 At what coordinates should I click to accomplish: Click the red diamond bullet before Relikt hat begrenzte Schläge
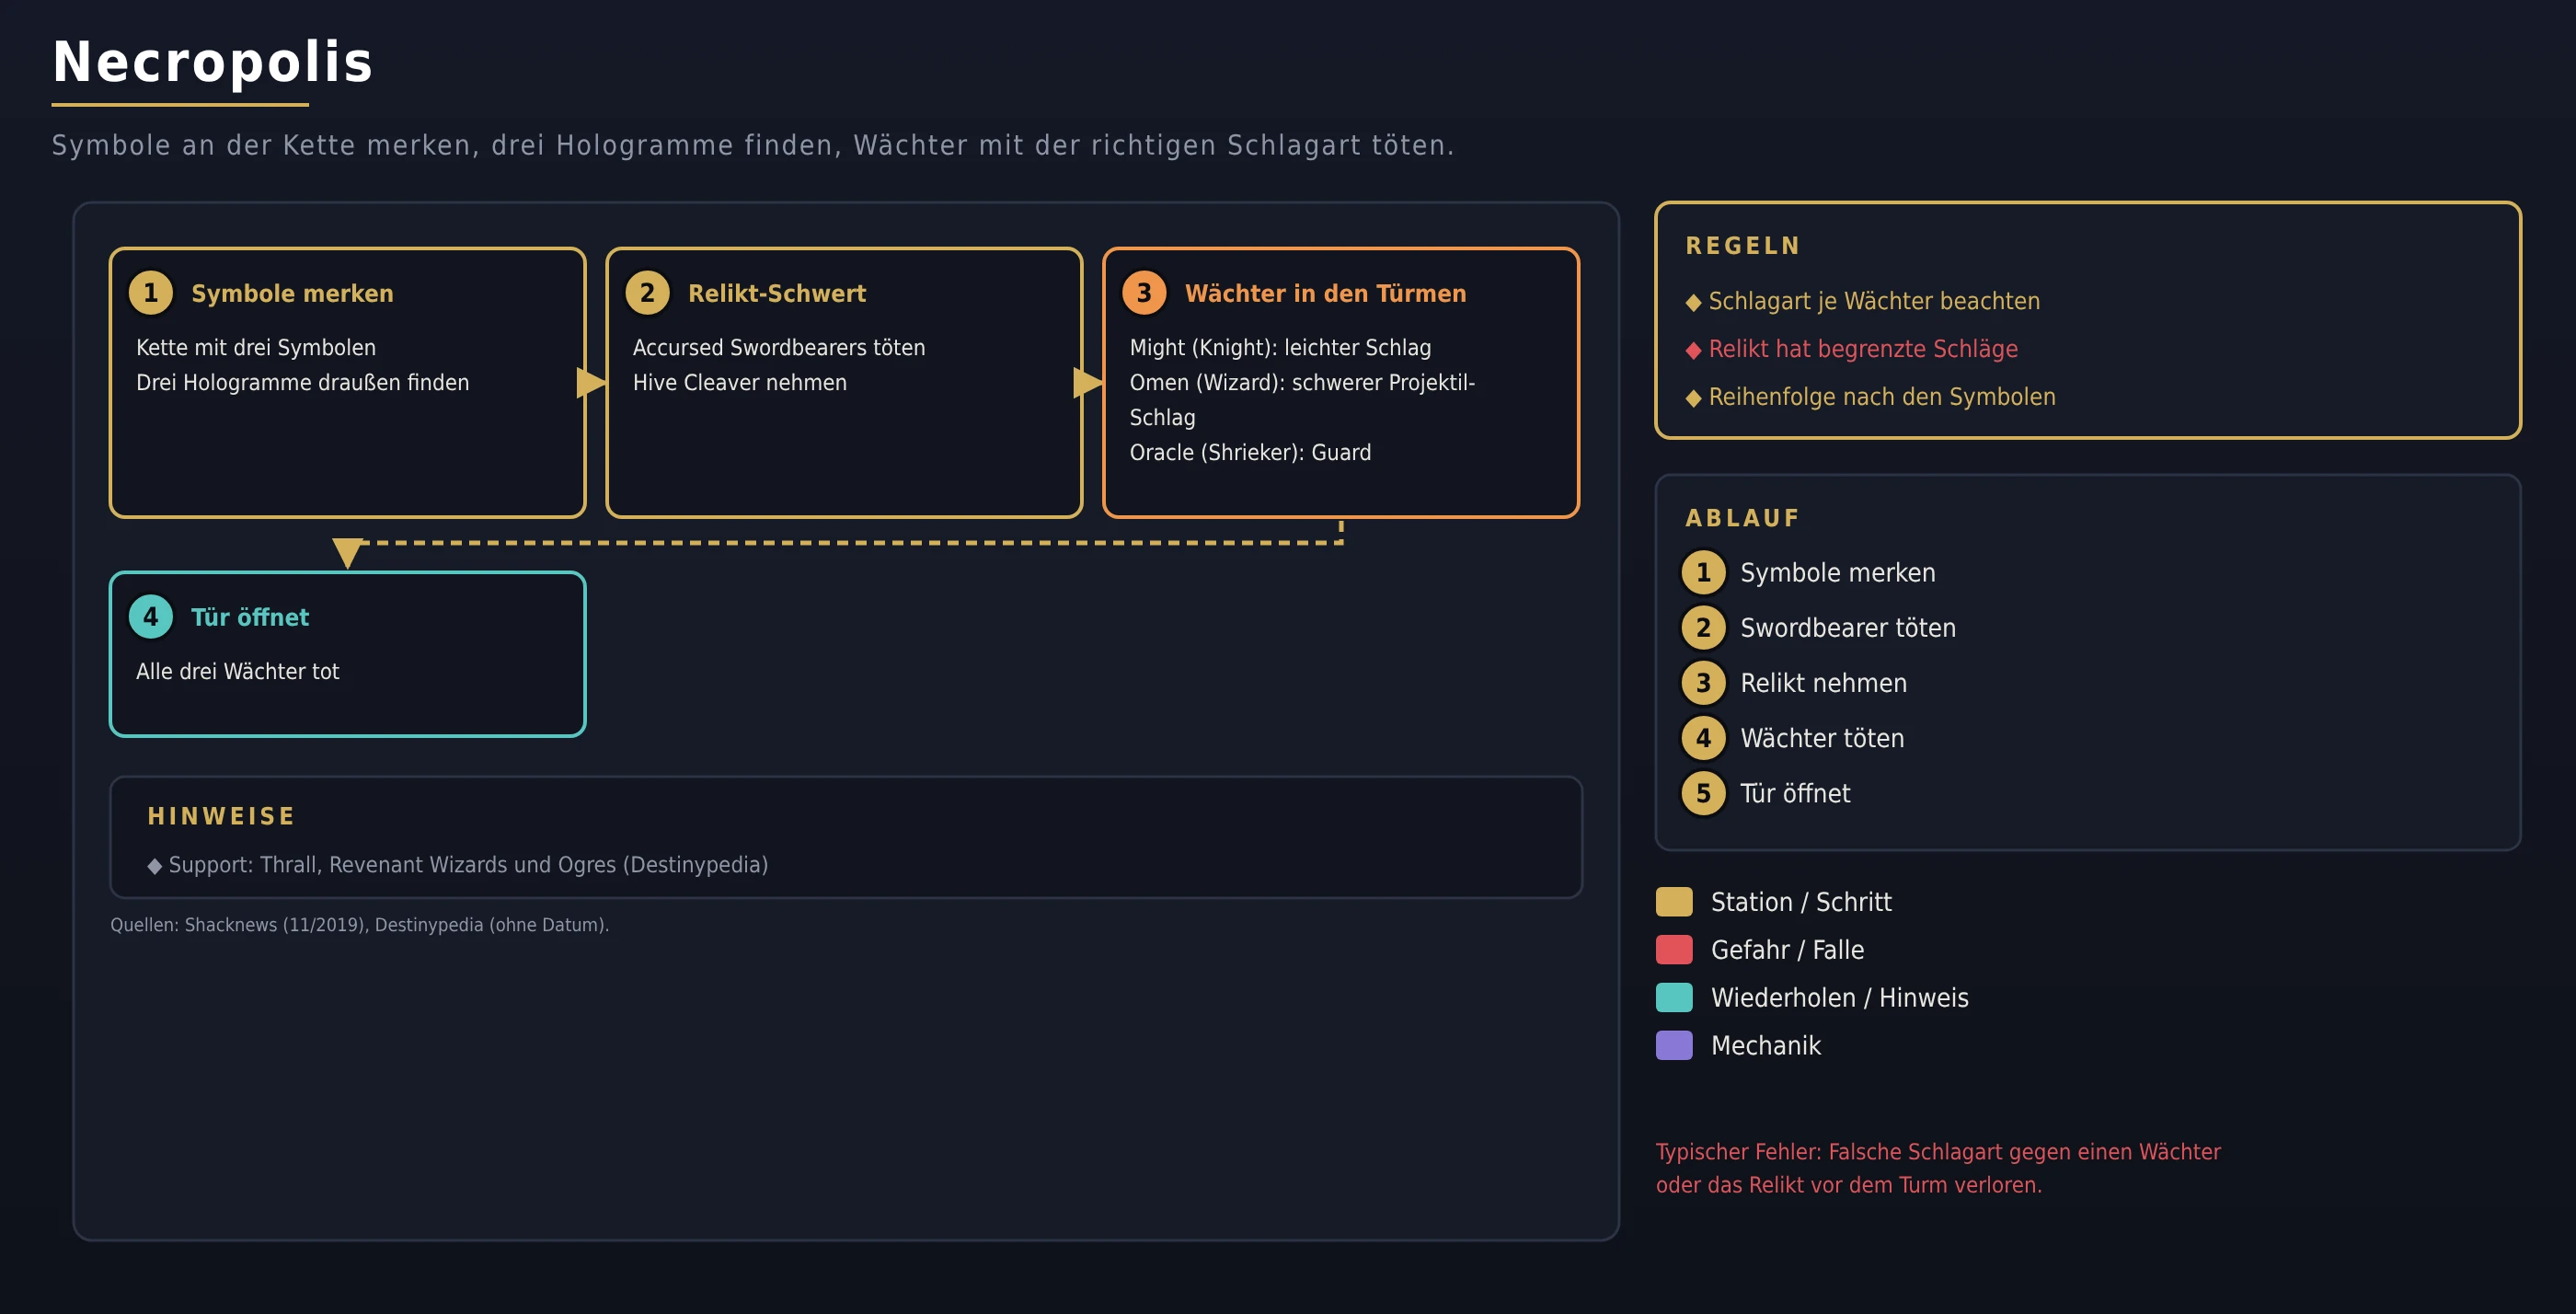coord(1693,350)
